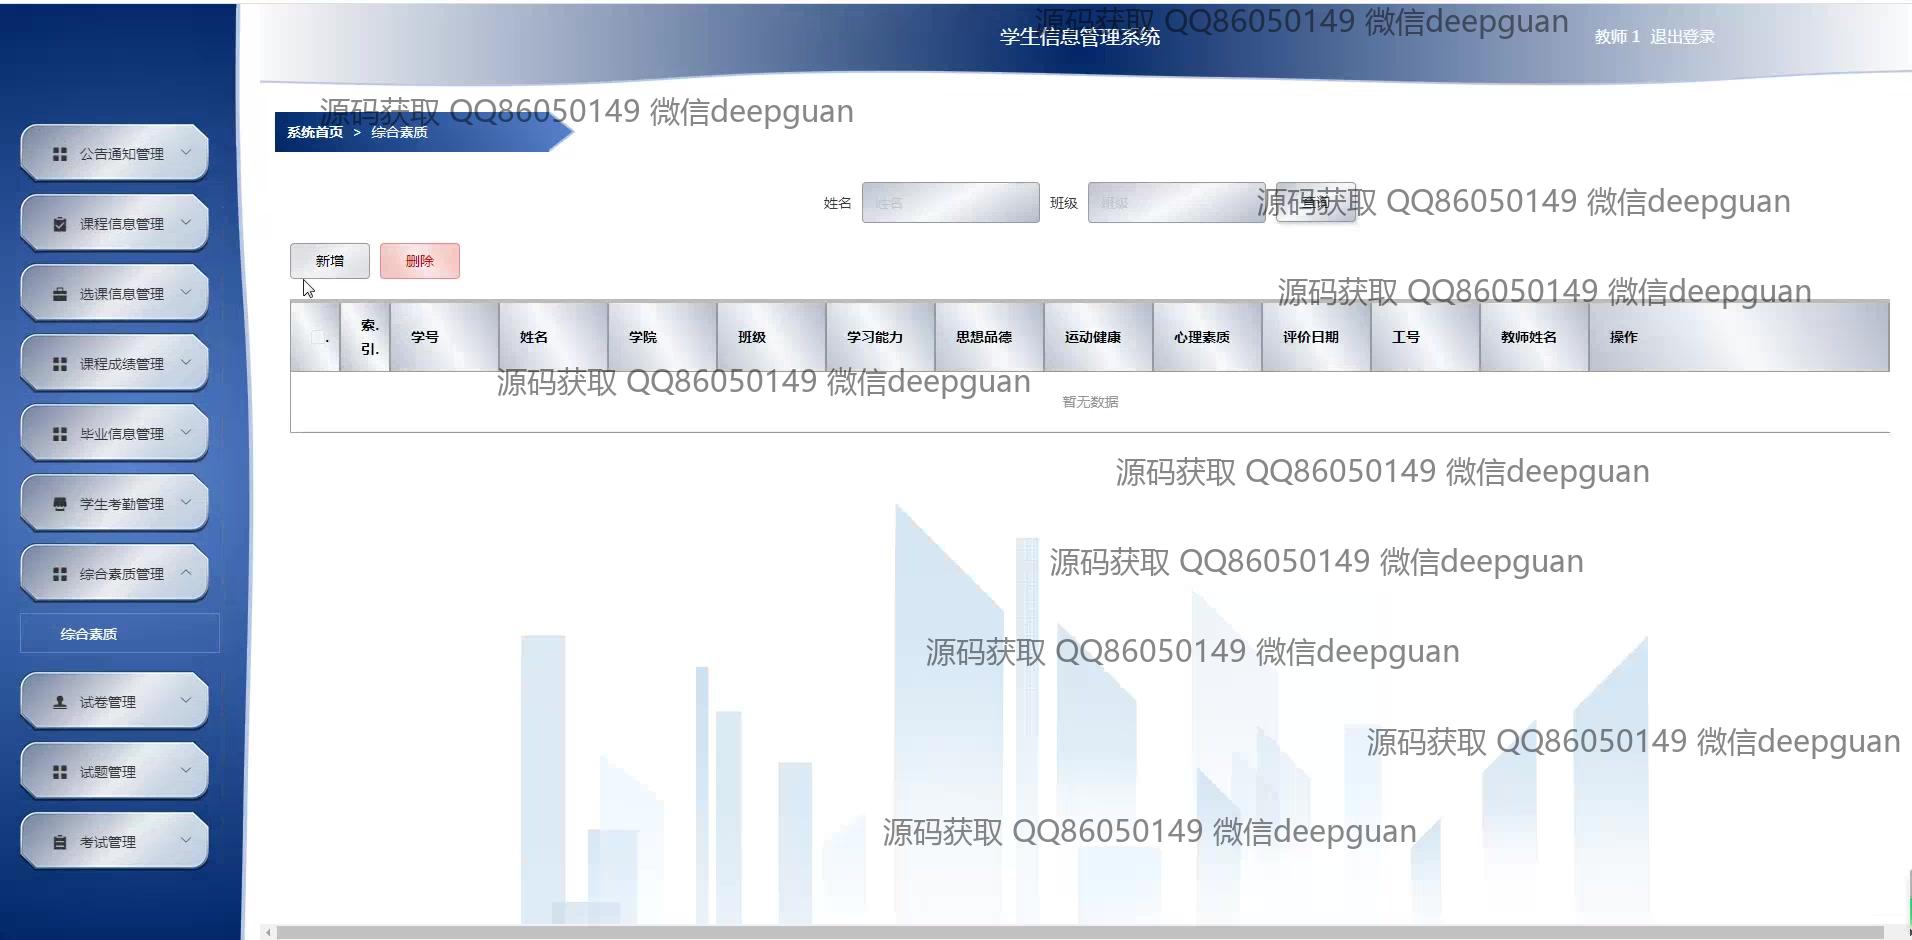Focus the 班级 search input
This screenshot has height=940, width=1912.
point(1177,203)
